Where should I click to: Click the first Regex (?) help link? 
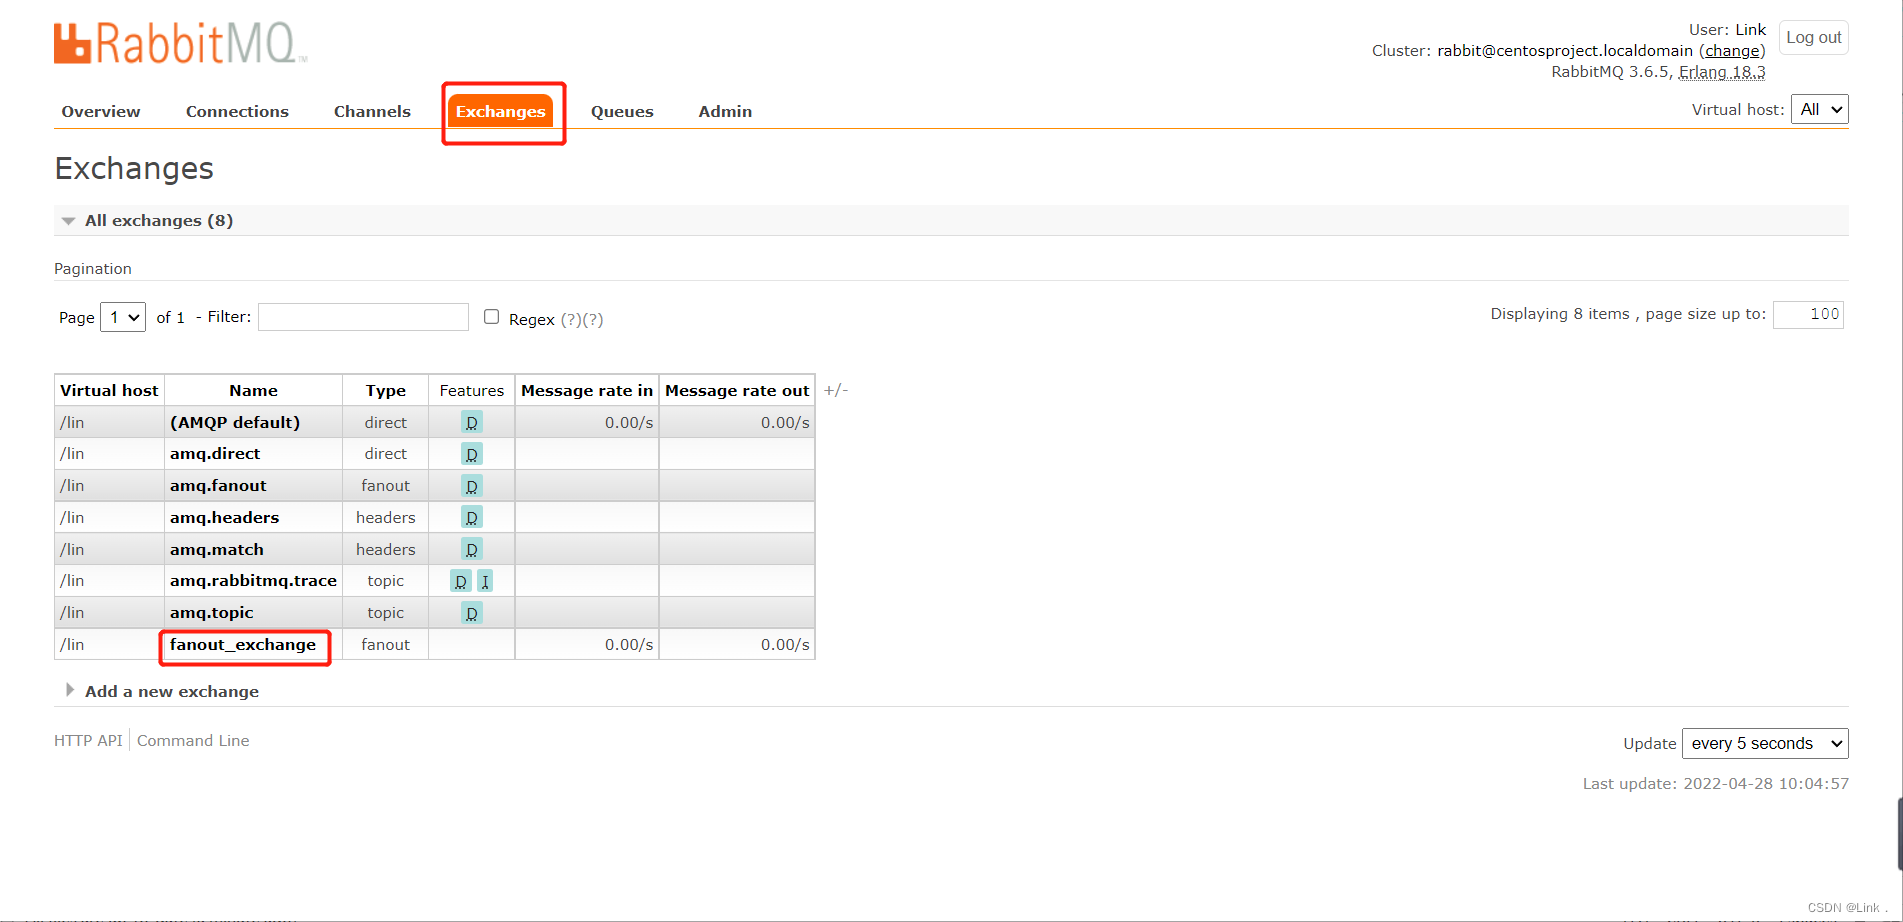click(571, 319)
